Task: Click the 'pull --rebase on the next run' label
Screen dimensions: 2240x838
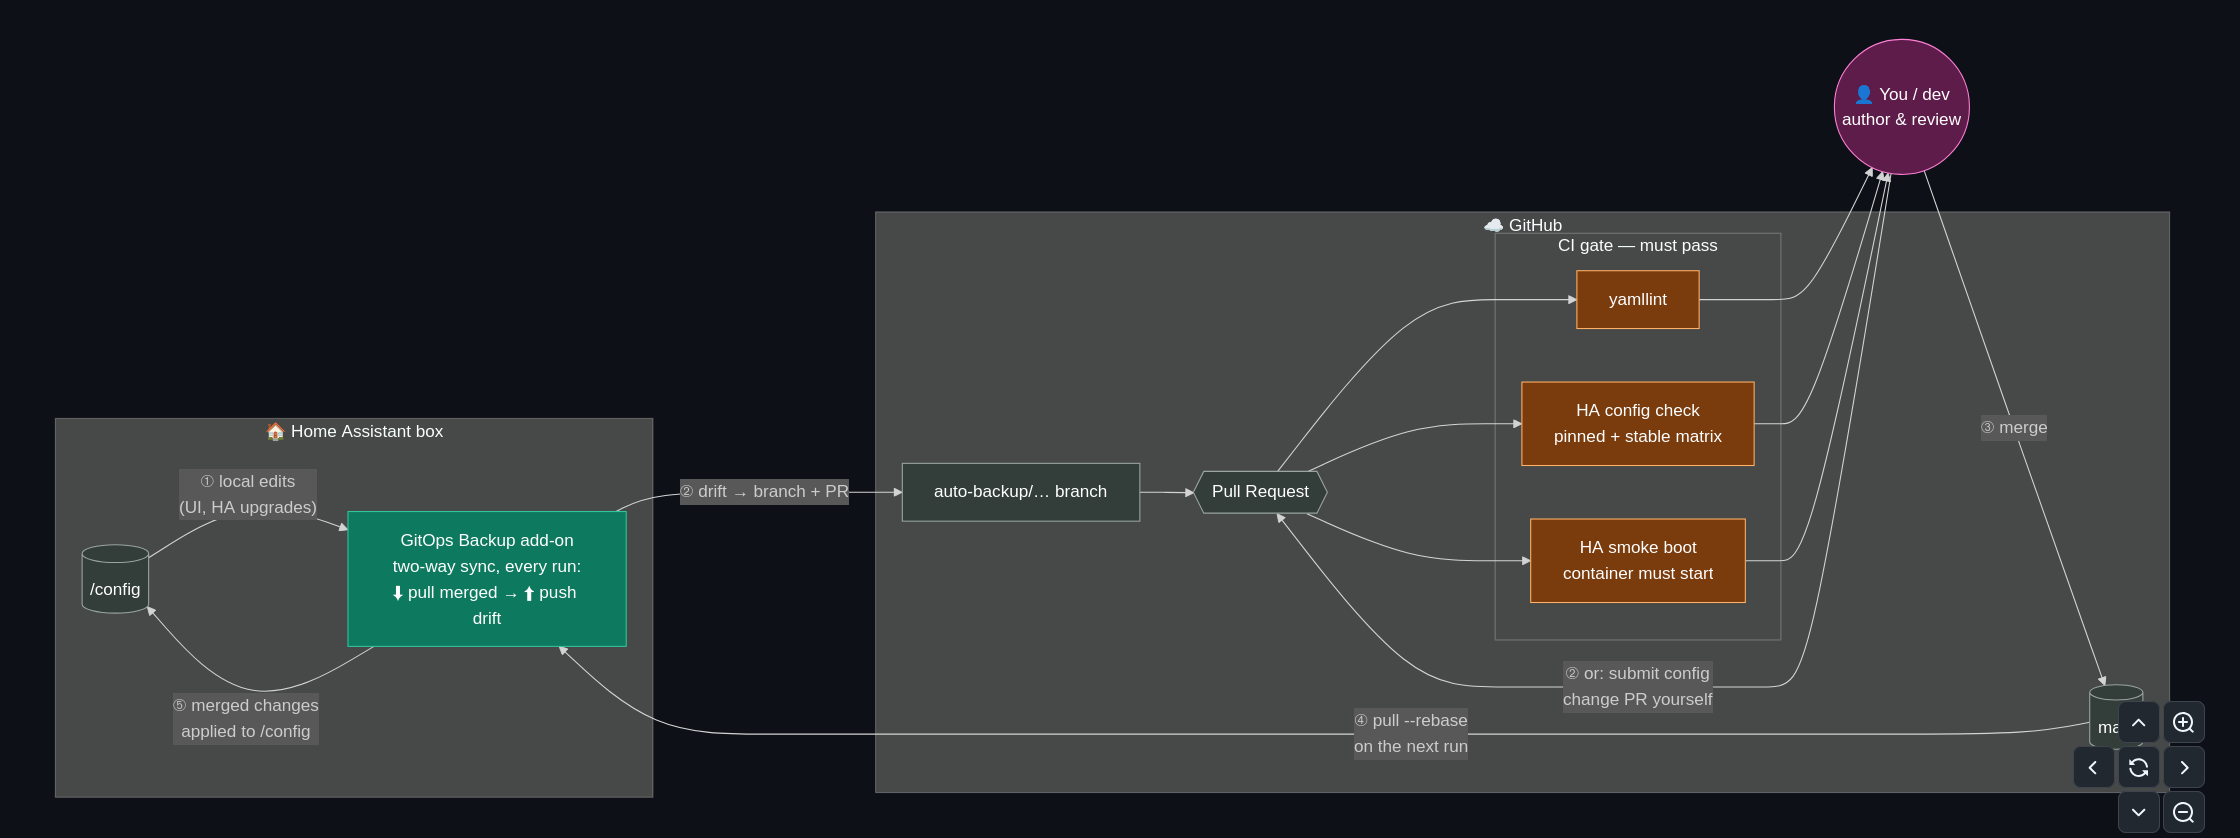Action: [x=1410, y=733]
